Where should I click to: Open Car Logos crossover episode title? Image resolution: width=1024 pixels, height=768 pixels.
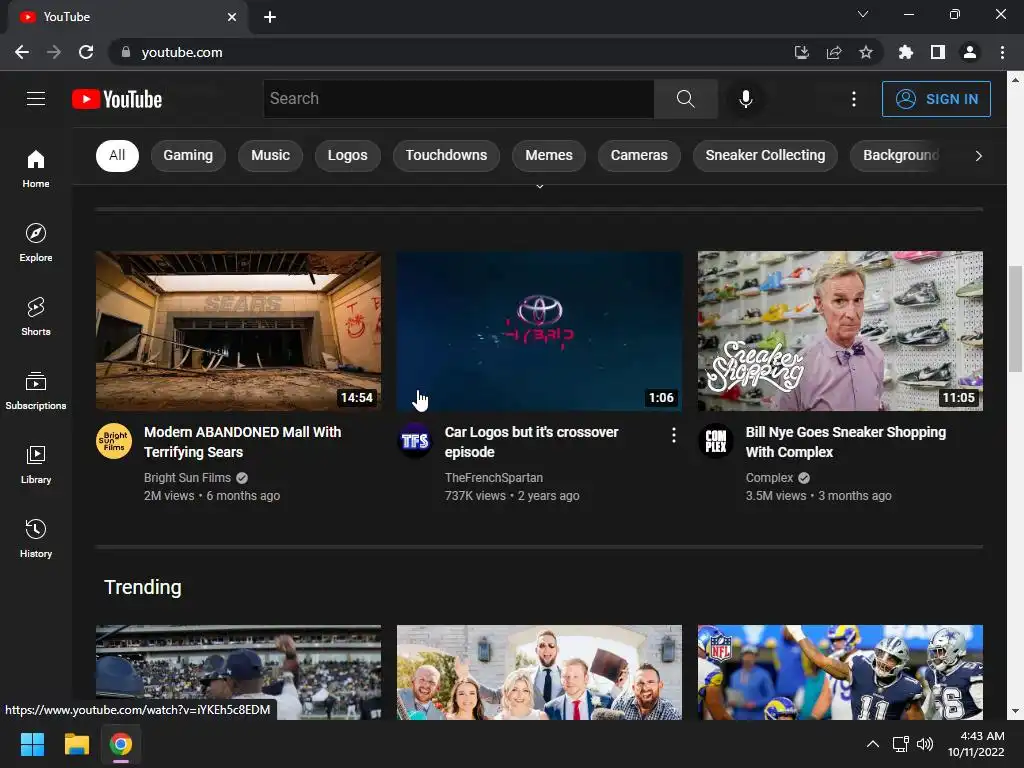click(x=532, y=442)
